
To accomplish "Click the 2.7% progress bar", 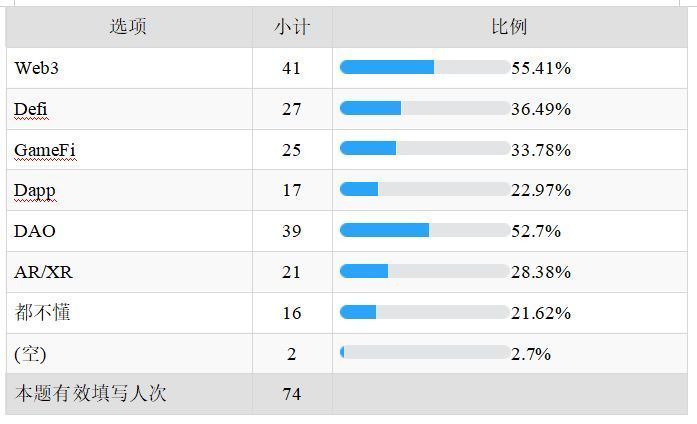I will tap(424, 353).
